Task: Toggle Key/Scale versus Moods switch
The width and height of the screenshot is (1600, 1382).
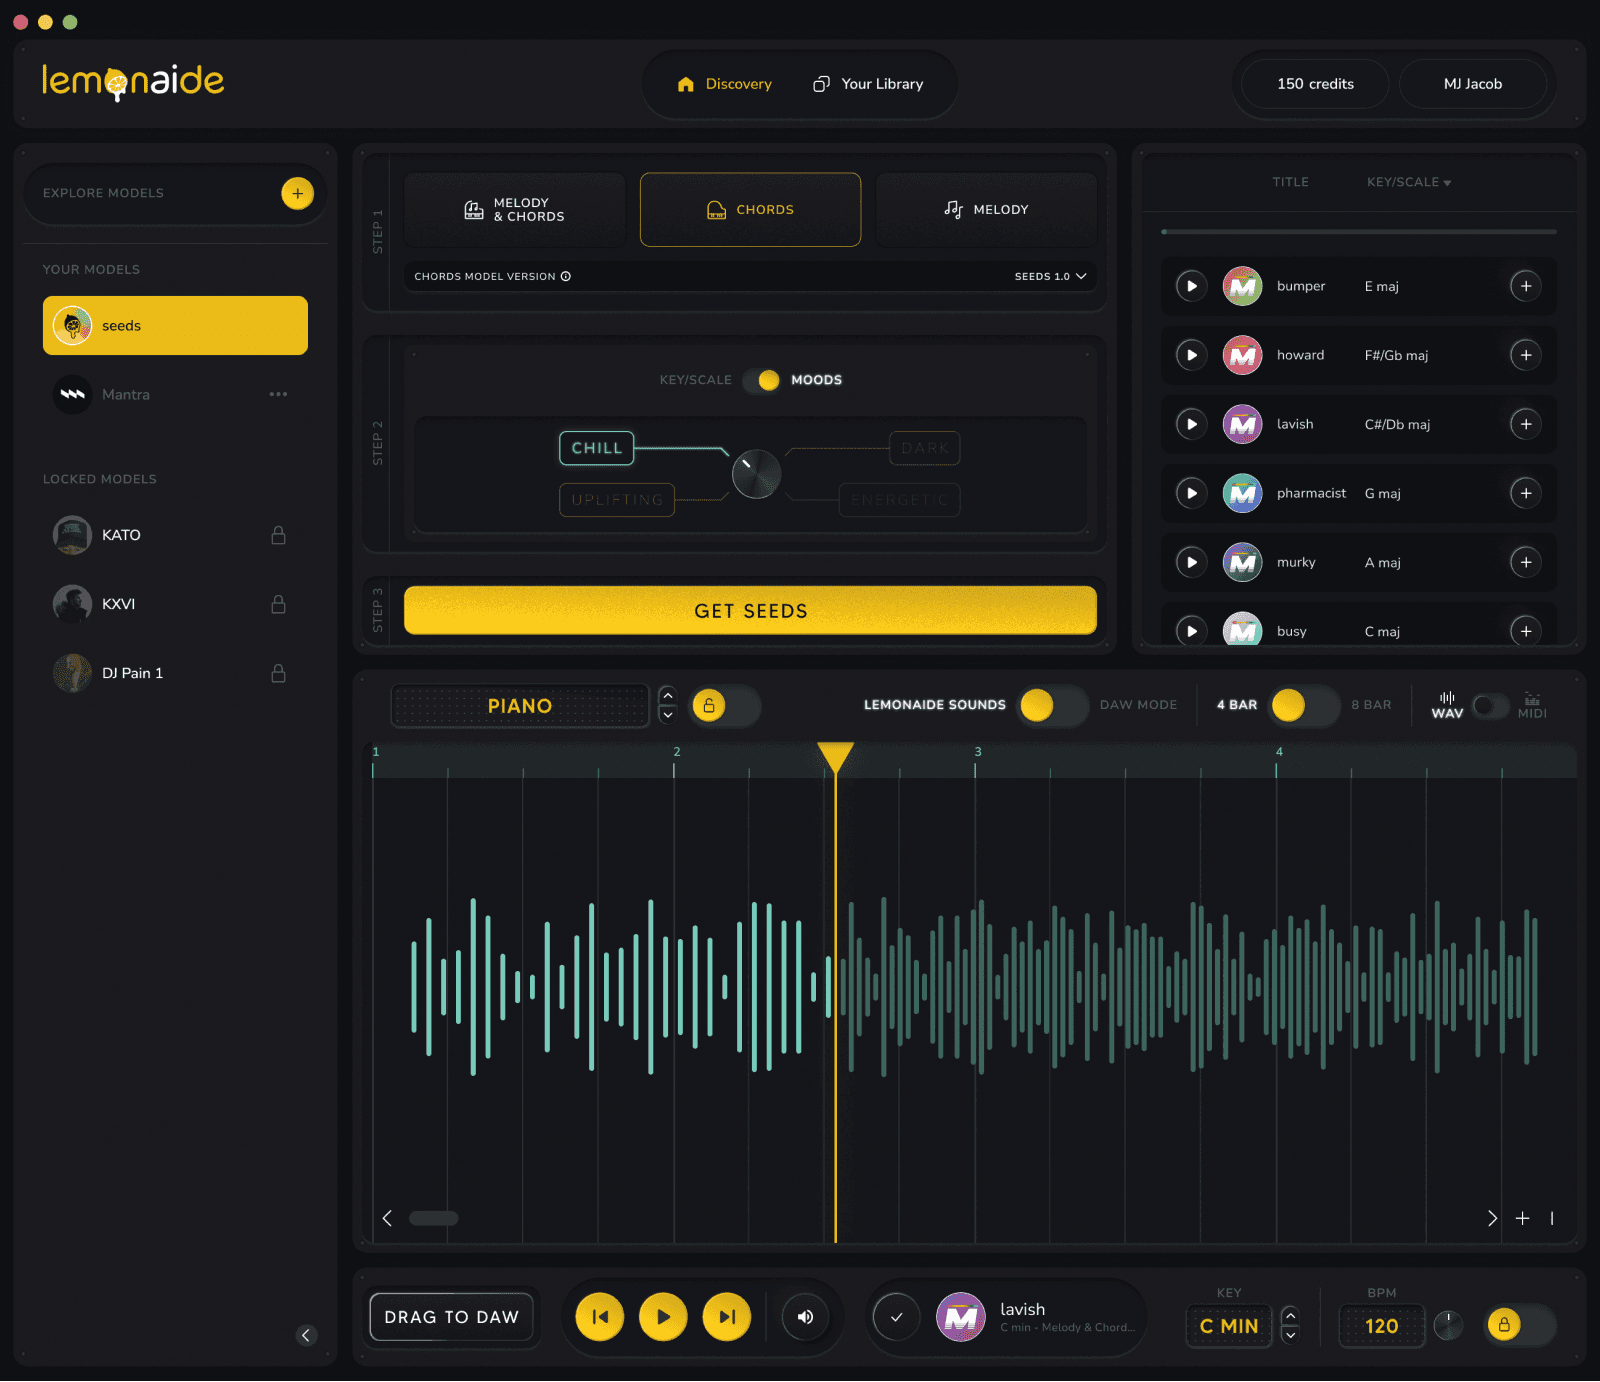Action: tap(762, 380)
